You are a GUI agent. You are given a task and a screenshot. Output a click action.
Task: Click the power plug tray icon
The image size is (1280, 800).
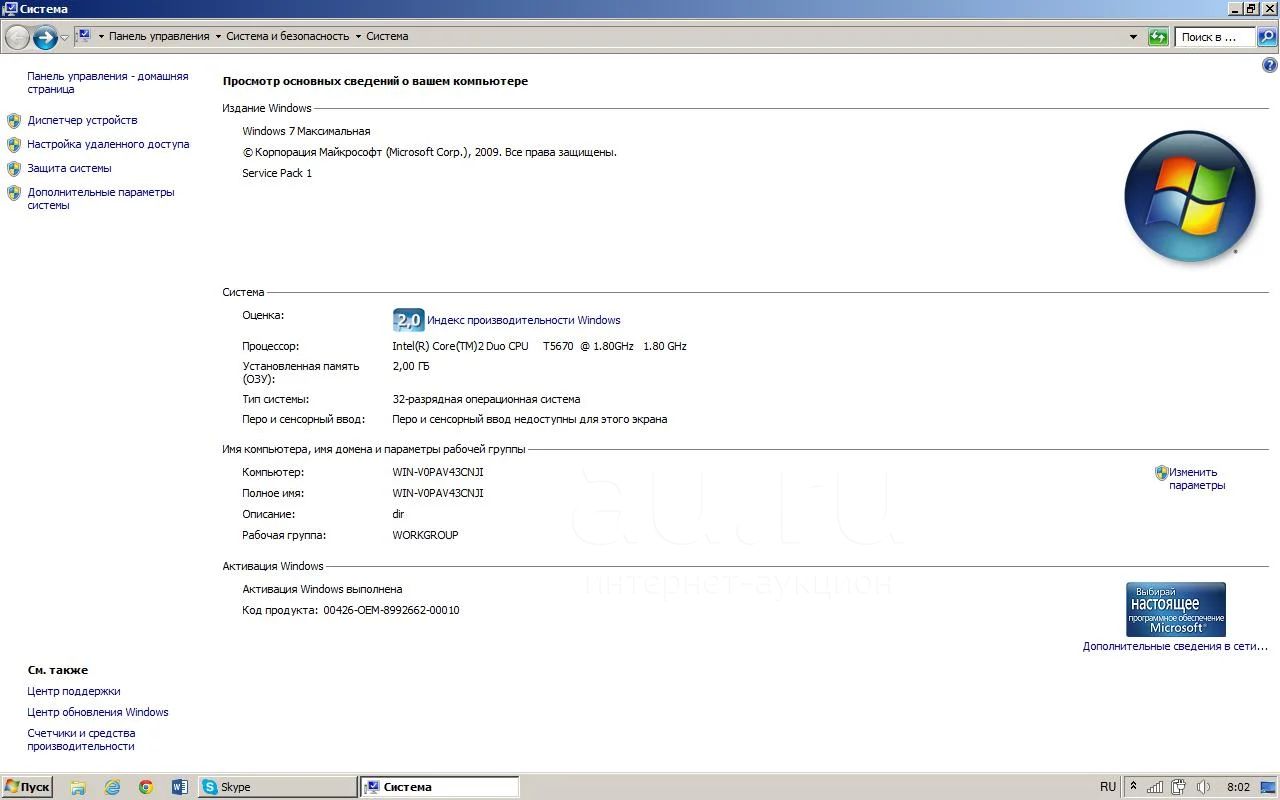pyautogui.click(x=1179, y=787)
